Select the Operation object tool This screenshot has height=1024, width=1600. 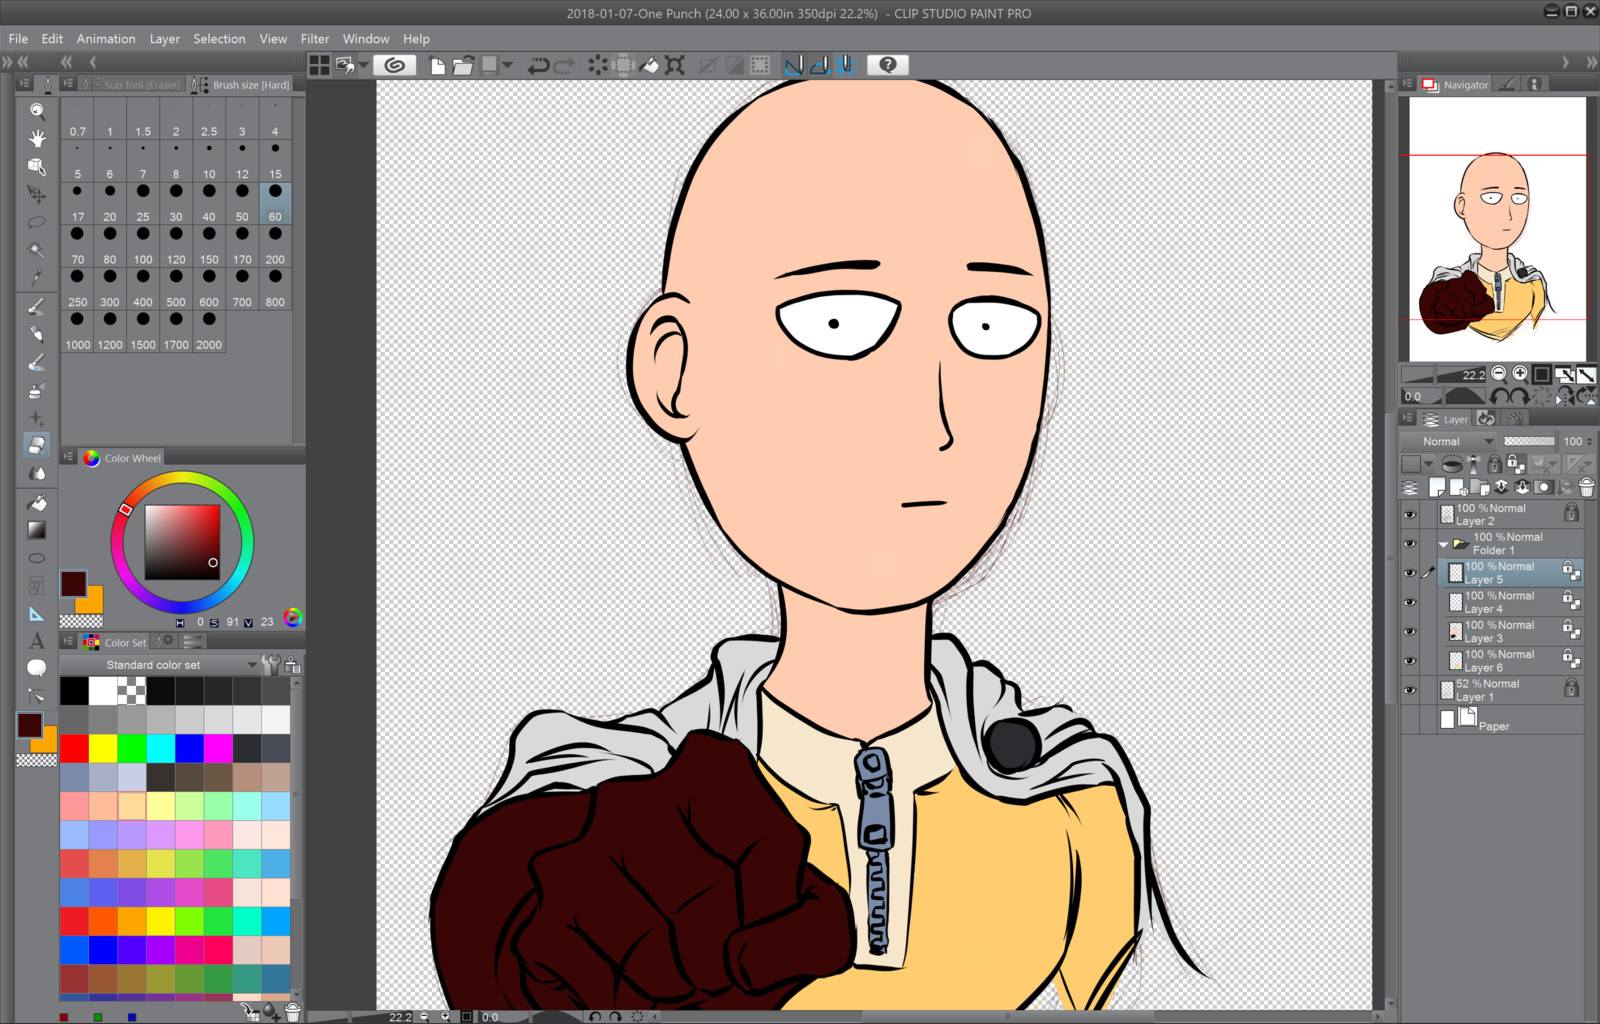click(x=37, y=166)
